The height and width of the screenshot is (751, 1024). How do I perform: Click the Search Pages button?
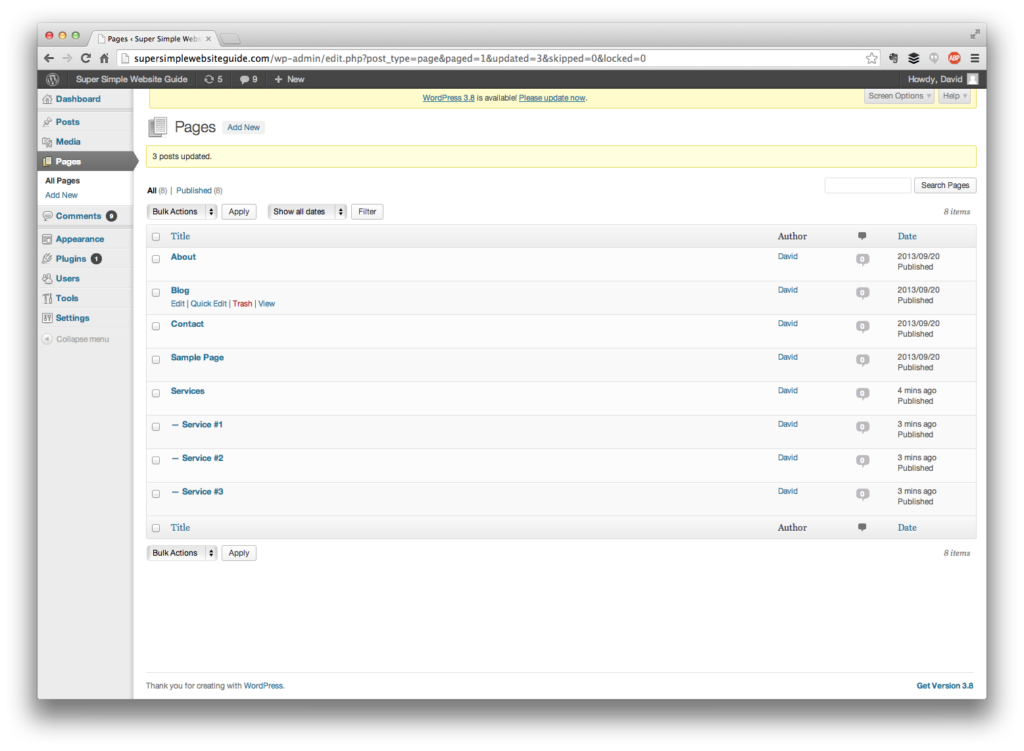[x=945, y=185]
